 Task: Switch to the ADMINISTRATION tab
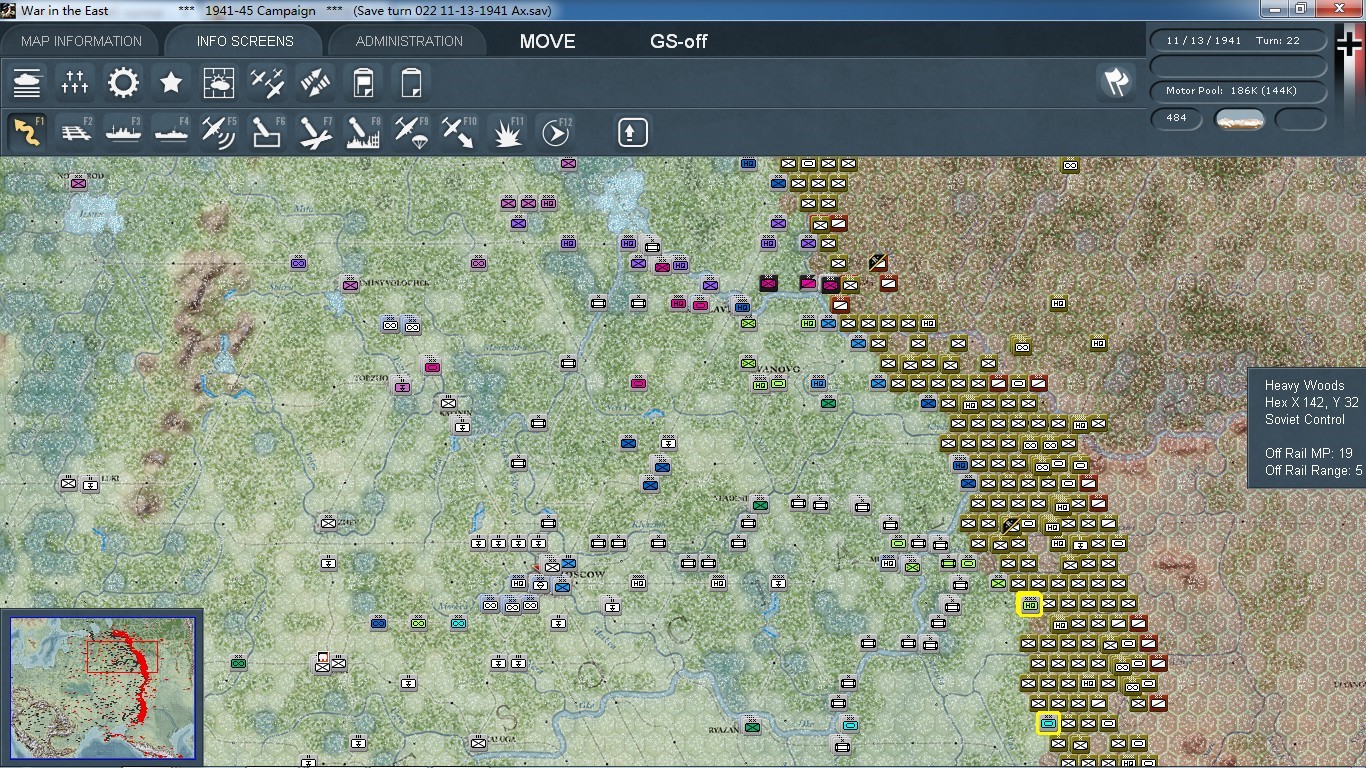(x=409, y=41)
